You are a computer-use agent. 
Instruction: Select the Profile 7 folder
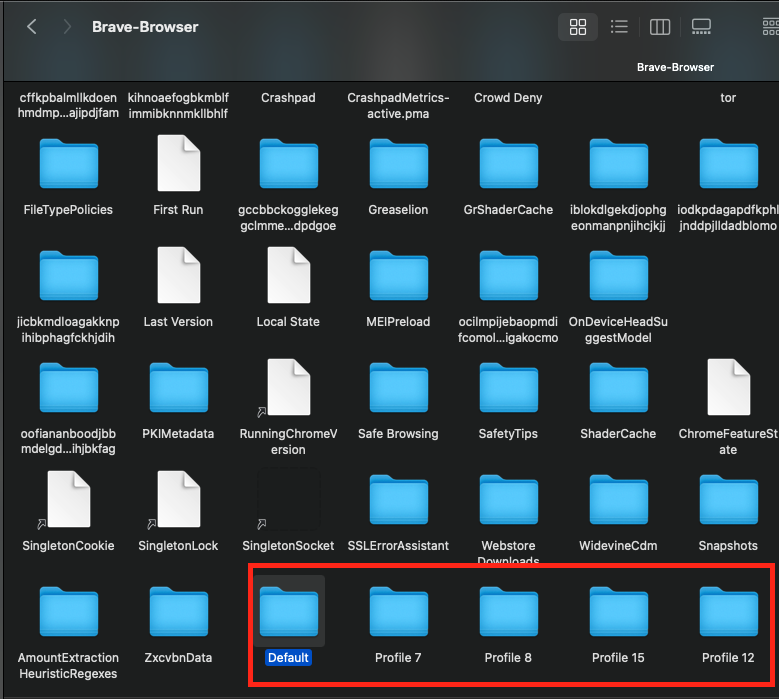pos(398,612)
